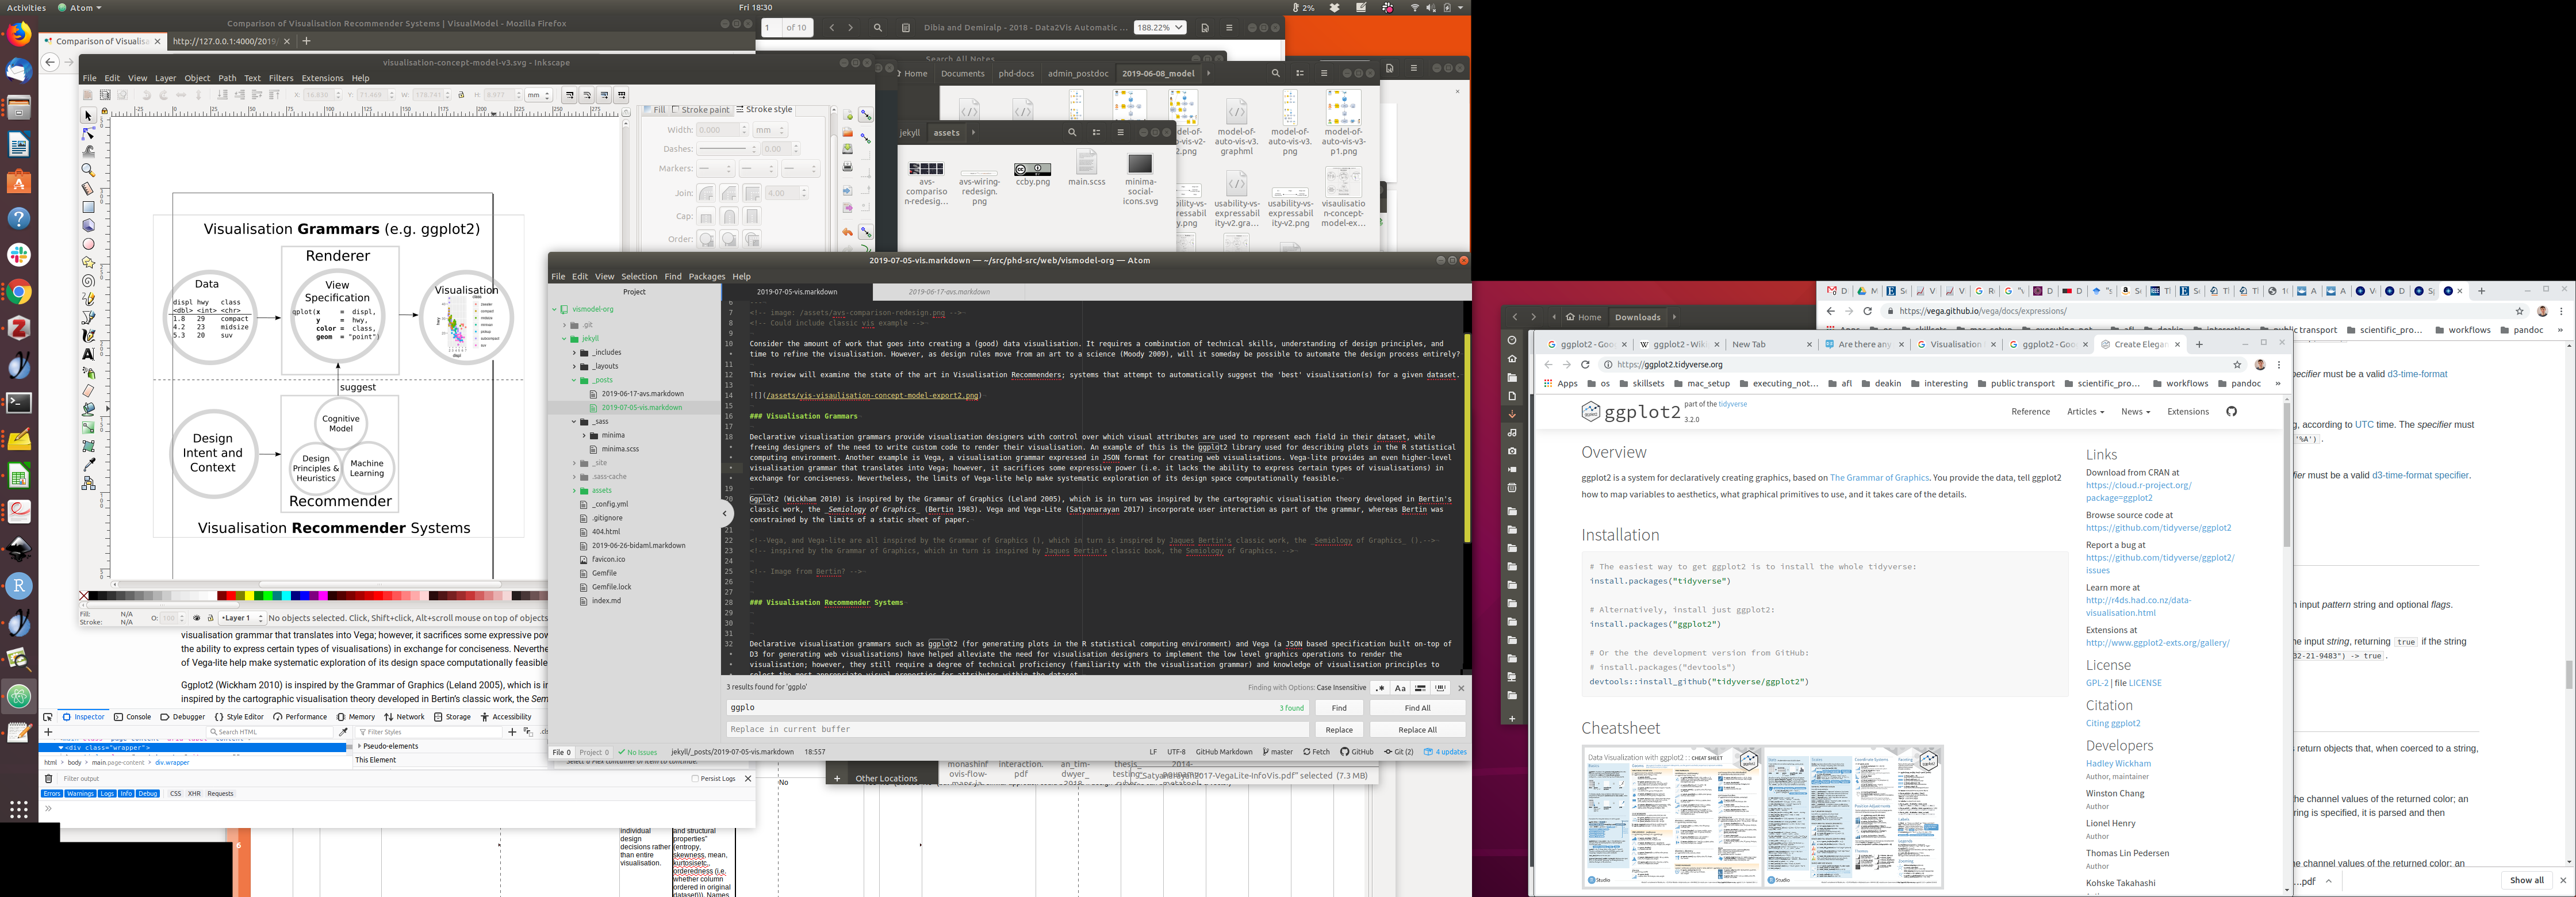Select the Inkscape Zoom tool
2576x897 pixels.
(x=88, y=170)
